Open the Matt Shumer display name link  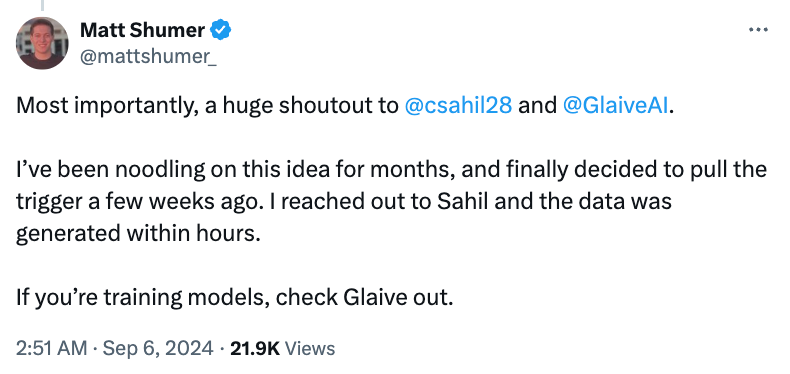142,30
